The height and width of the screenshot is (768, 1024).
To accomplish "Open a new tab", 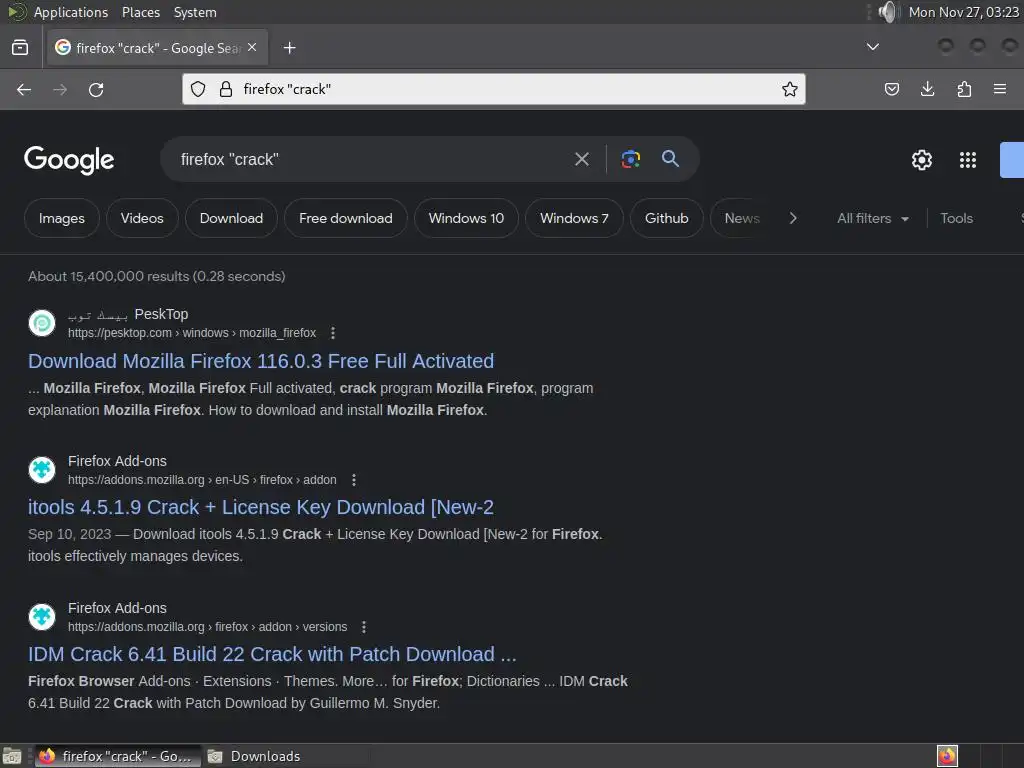I will 289,48.
